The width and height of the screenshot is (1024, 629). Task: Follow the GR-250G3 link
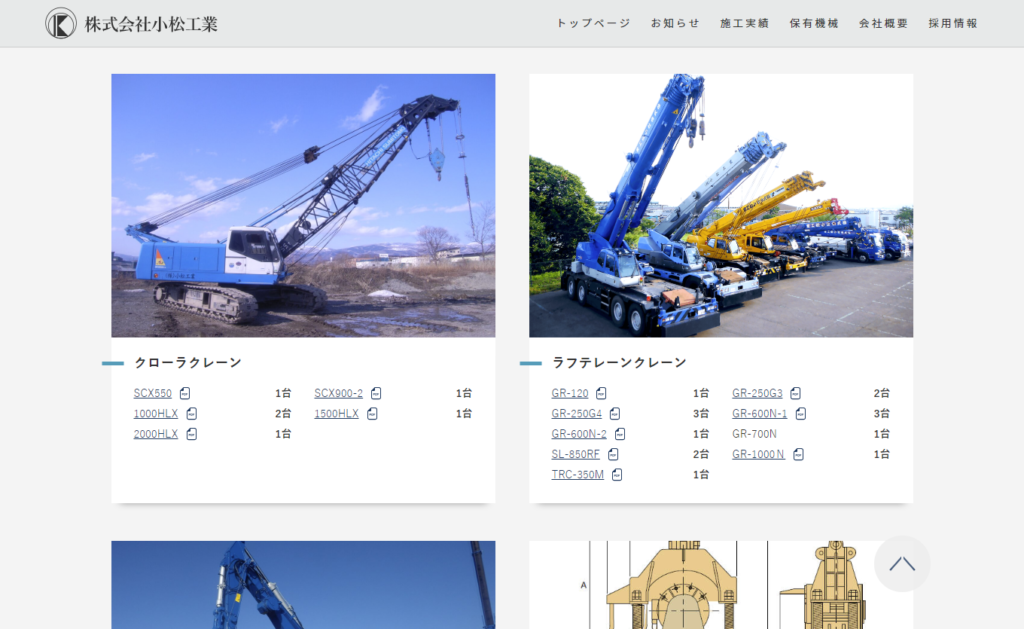(x=757, y=393)
